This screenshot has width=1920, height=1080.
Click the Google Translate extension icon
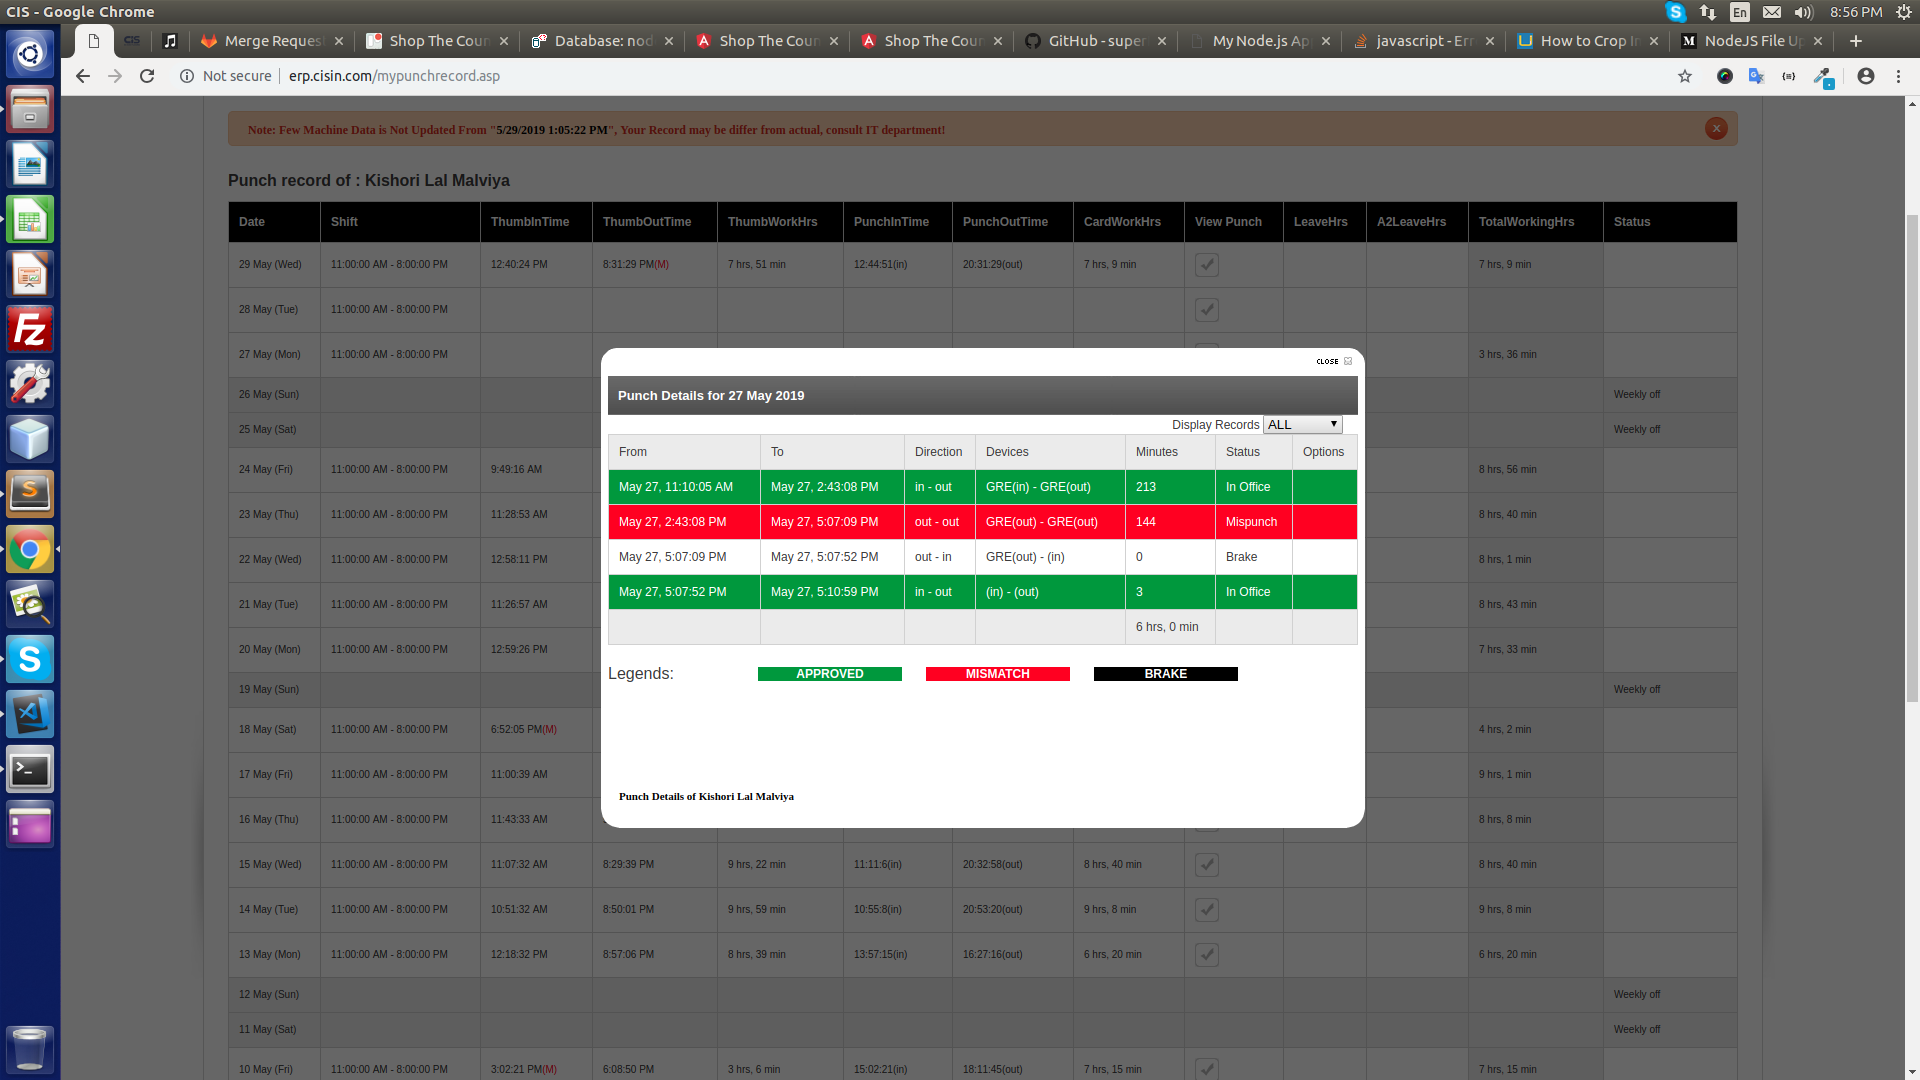1756,76
